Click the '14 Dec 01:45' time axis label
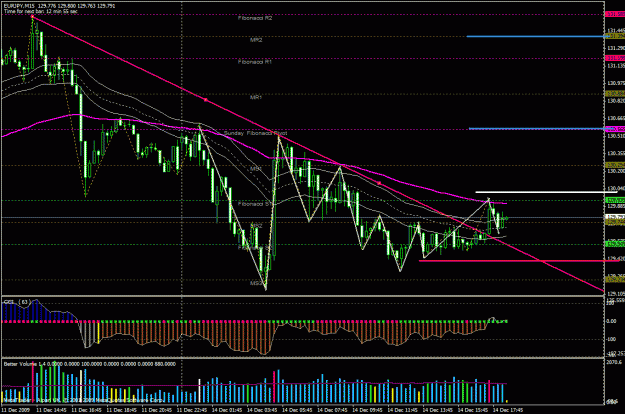Image resolution: width=625 pixels, height=414 pixels. (227, 410)
